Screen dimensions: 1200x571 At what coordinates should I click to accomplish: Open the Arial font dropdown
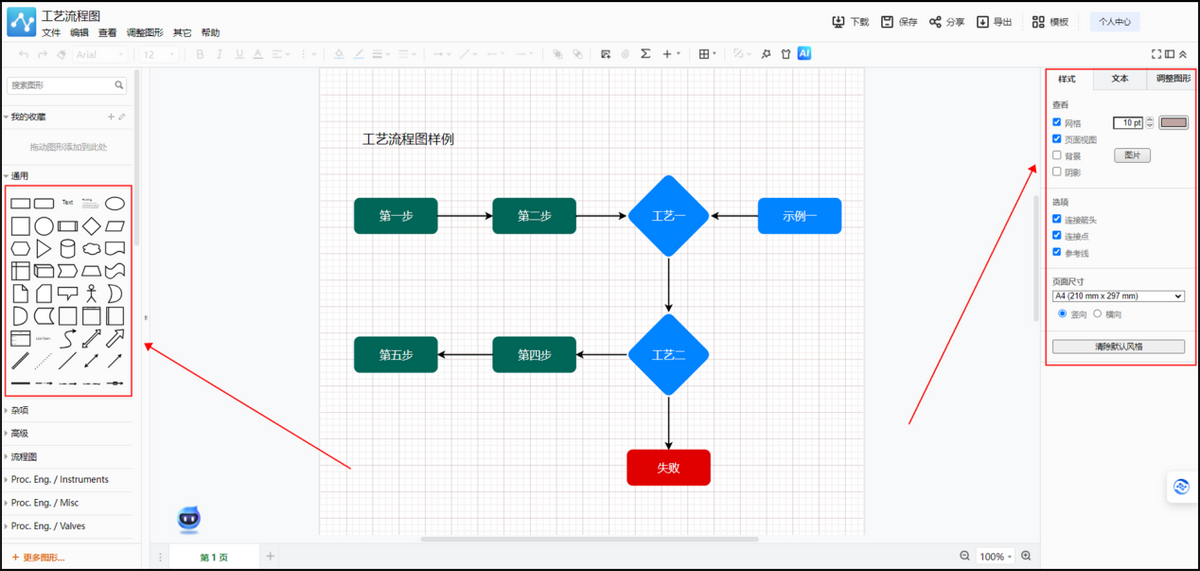(102, 54)
